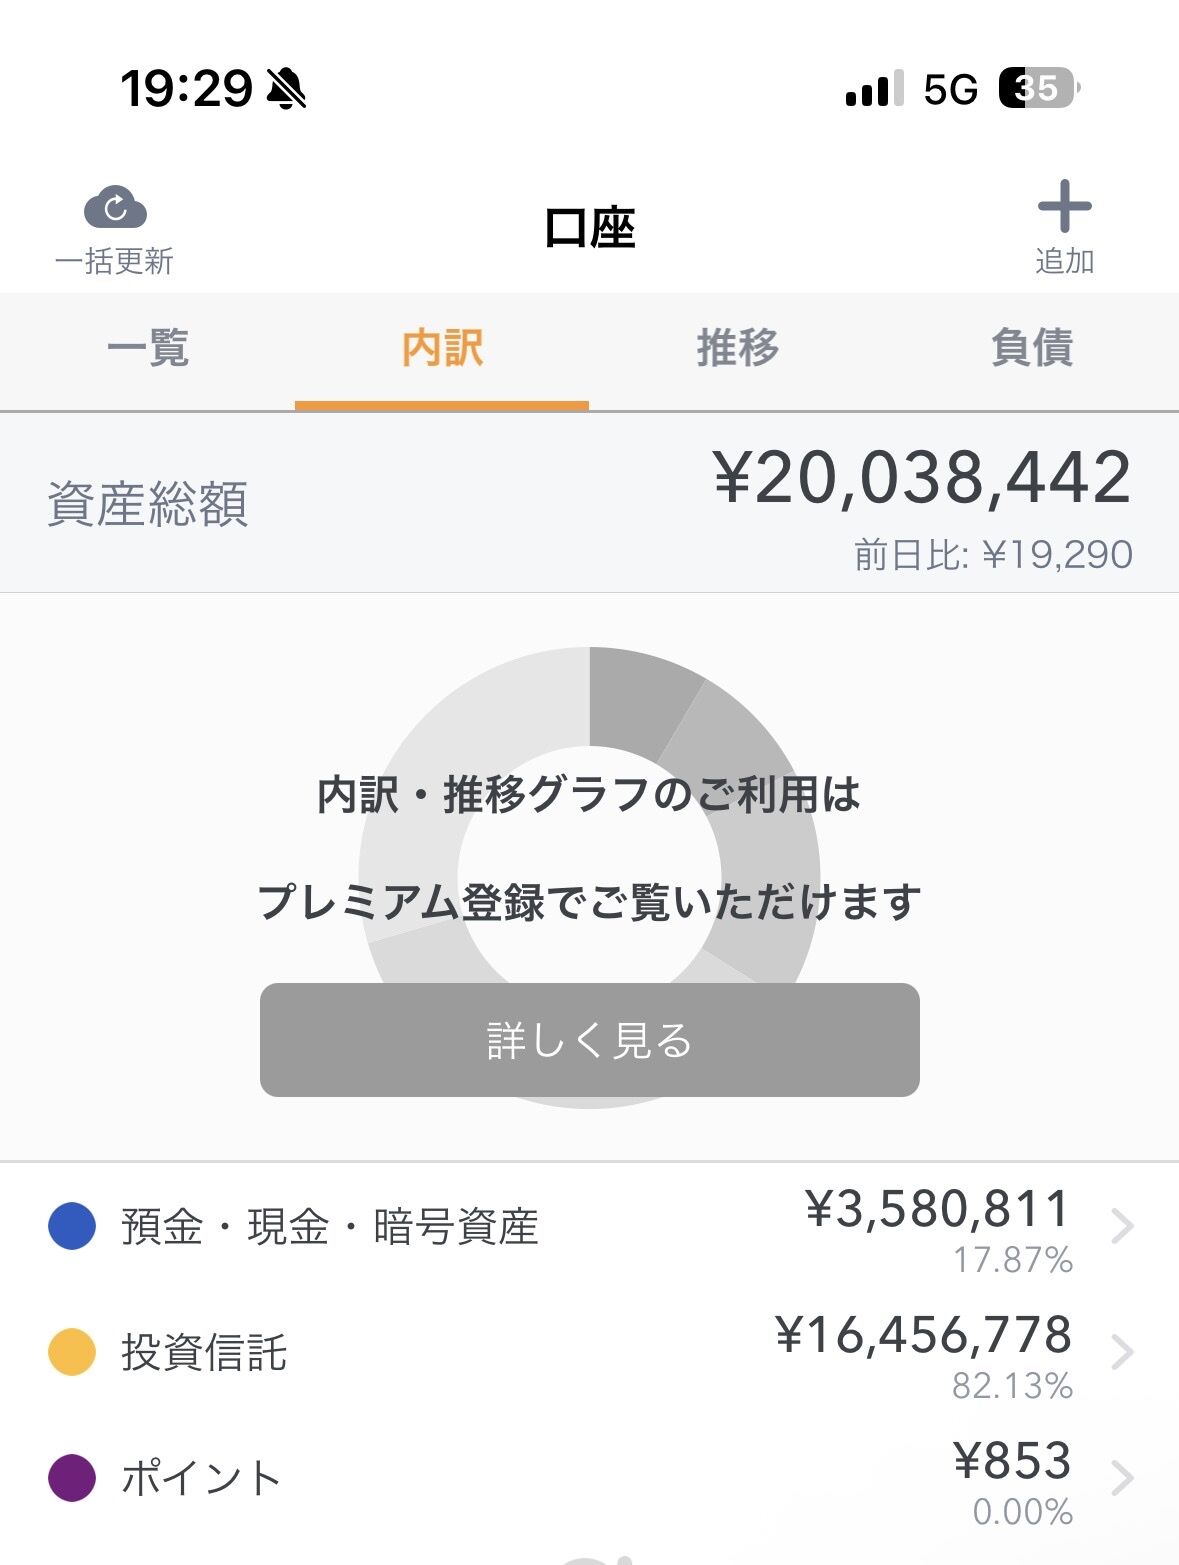This screenshot has height=1565, width=1179.
Task: Tap the 前日比 ¥19,290 text
Action: (x=993, y=554)
